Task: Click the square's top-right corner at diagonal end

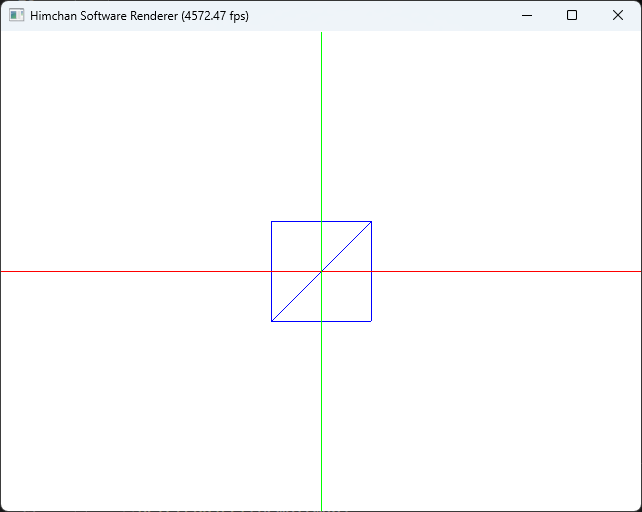Action: 371,221
